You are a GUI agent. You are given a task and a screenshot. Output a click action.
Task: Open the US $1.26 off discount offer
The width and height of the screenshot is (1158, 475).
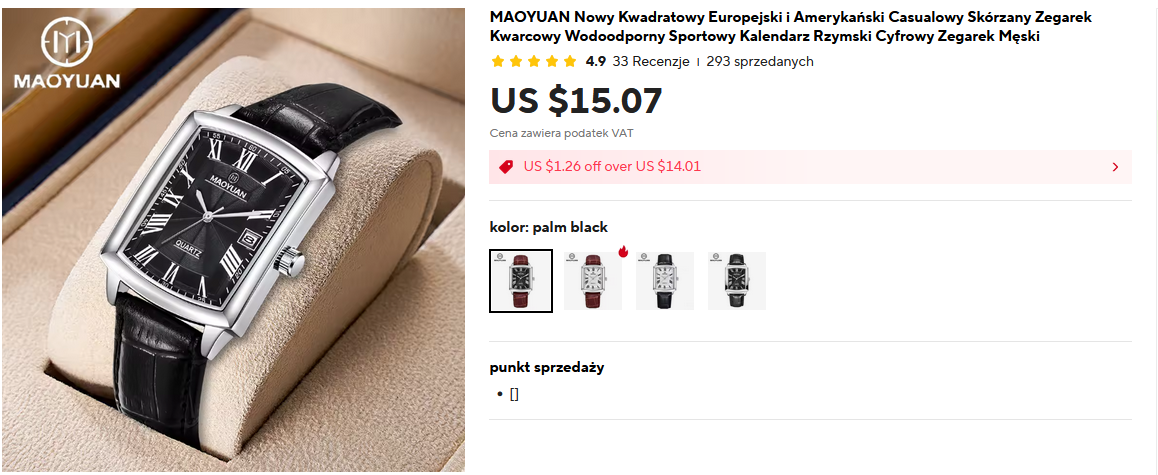[612, 167]
